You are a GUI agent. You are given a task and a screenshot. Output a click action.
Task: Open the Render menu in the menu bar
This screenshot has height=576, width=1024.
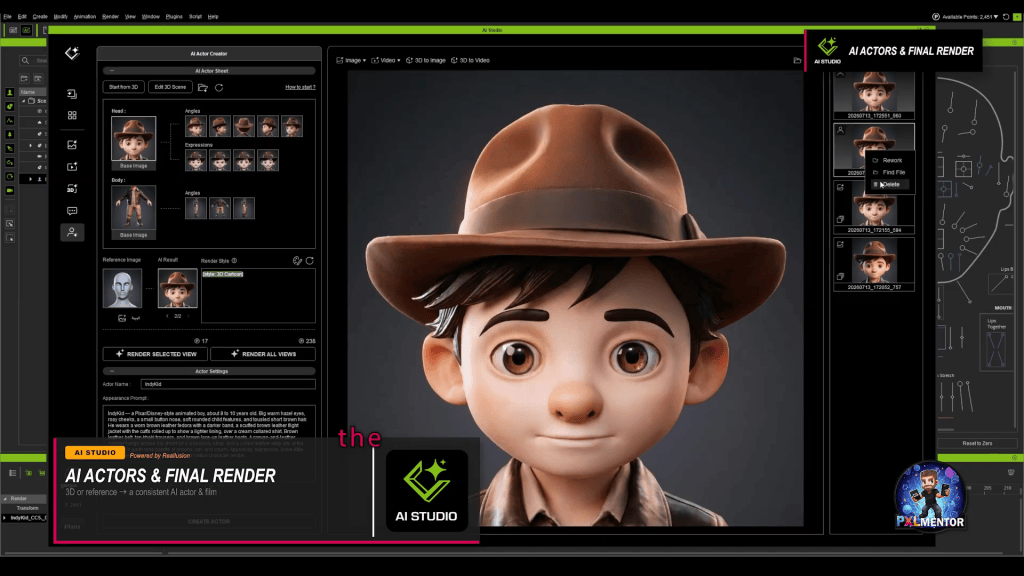click(x=110, y=16)
